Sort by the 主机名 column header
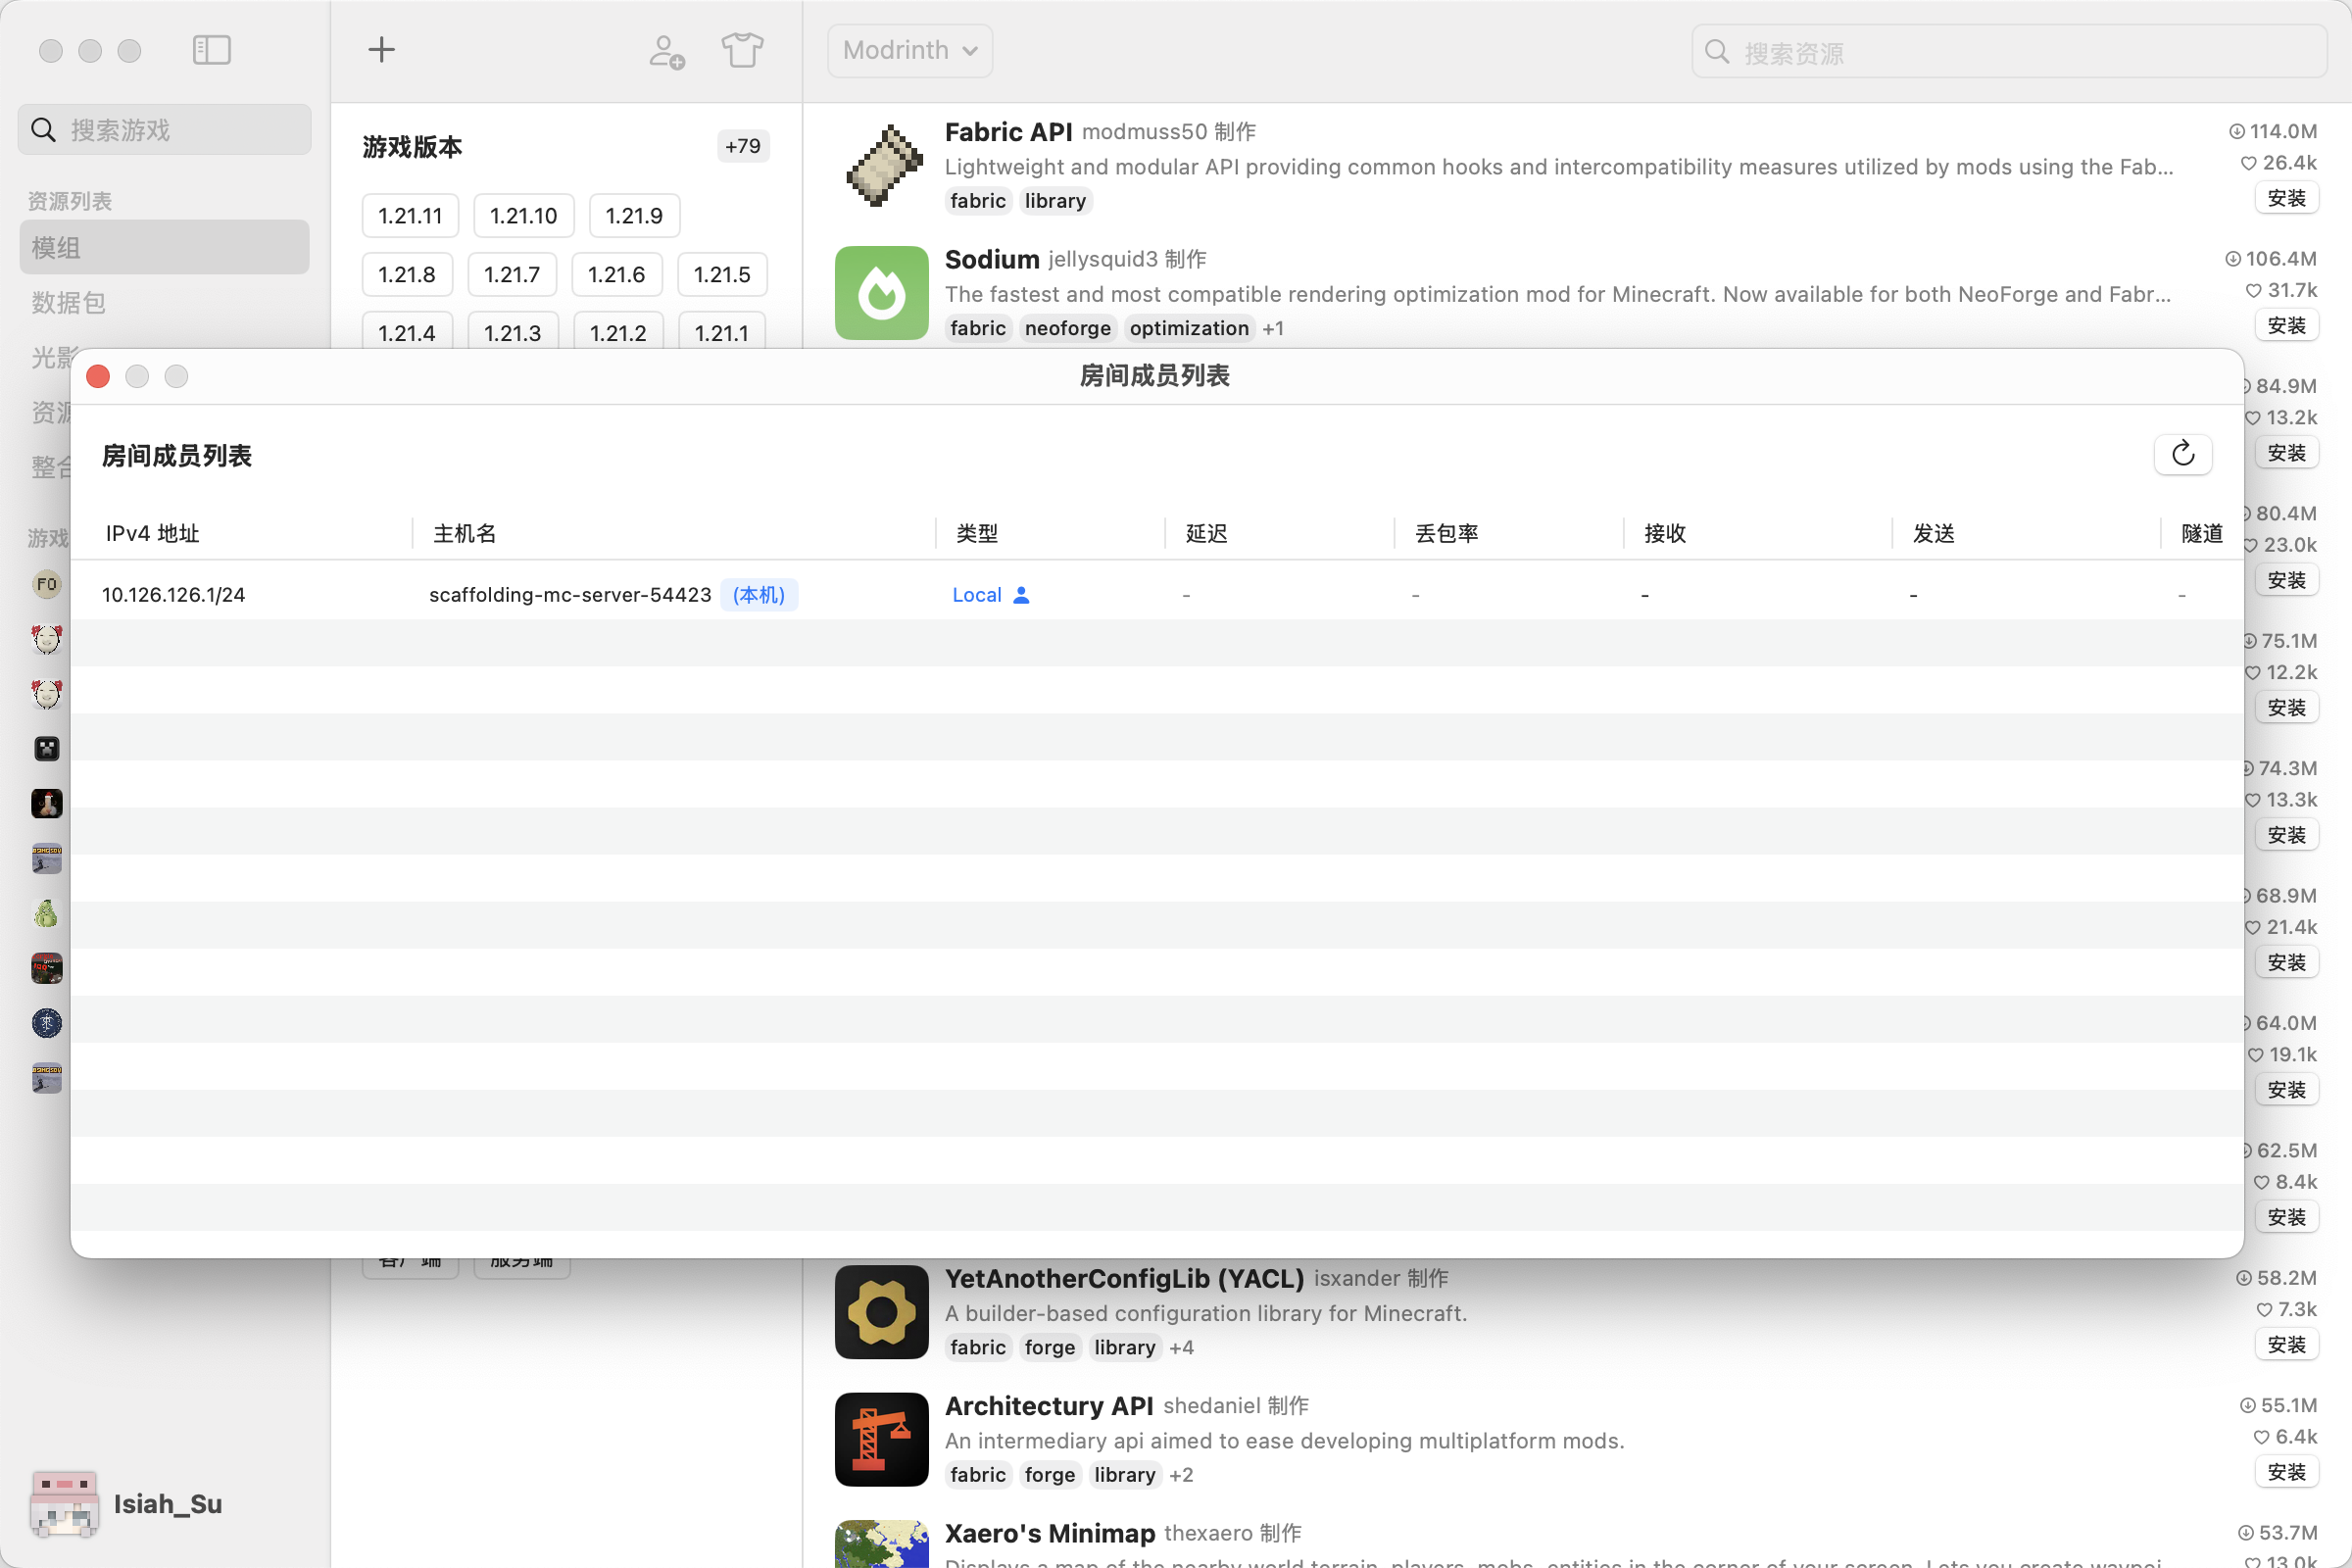This screenshot has height=1568, width=2352. [x=464, y=533]
